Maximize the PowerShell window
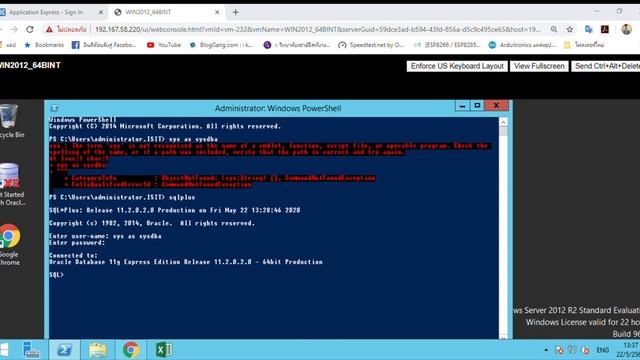Viewport: 640px width, 360px height. click(477, 106)
